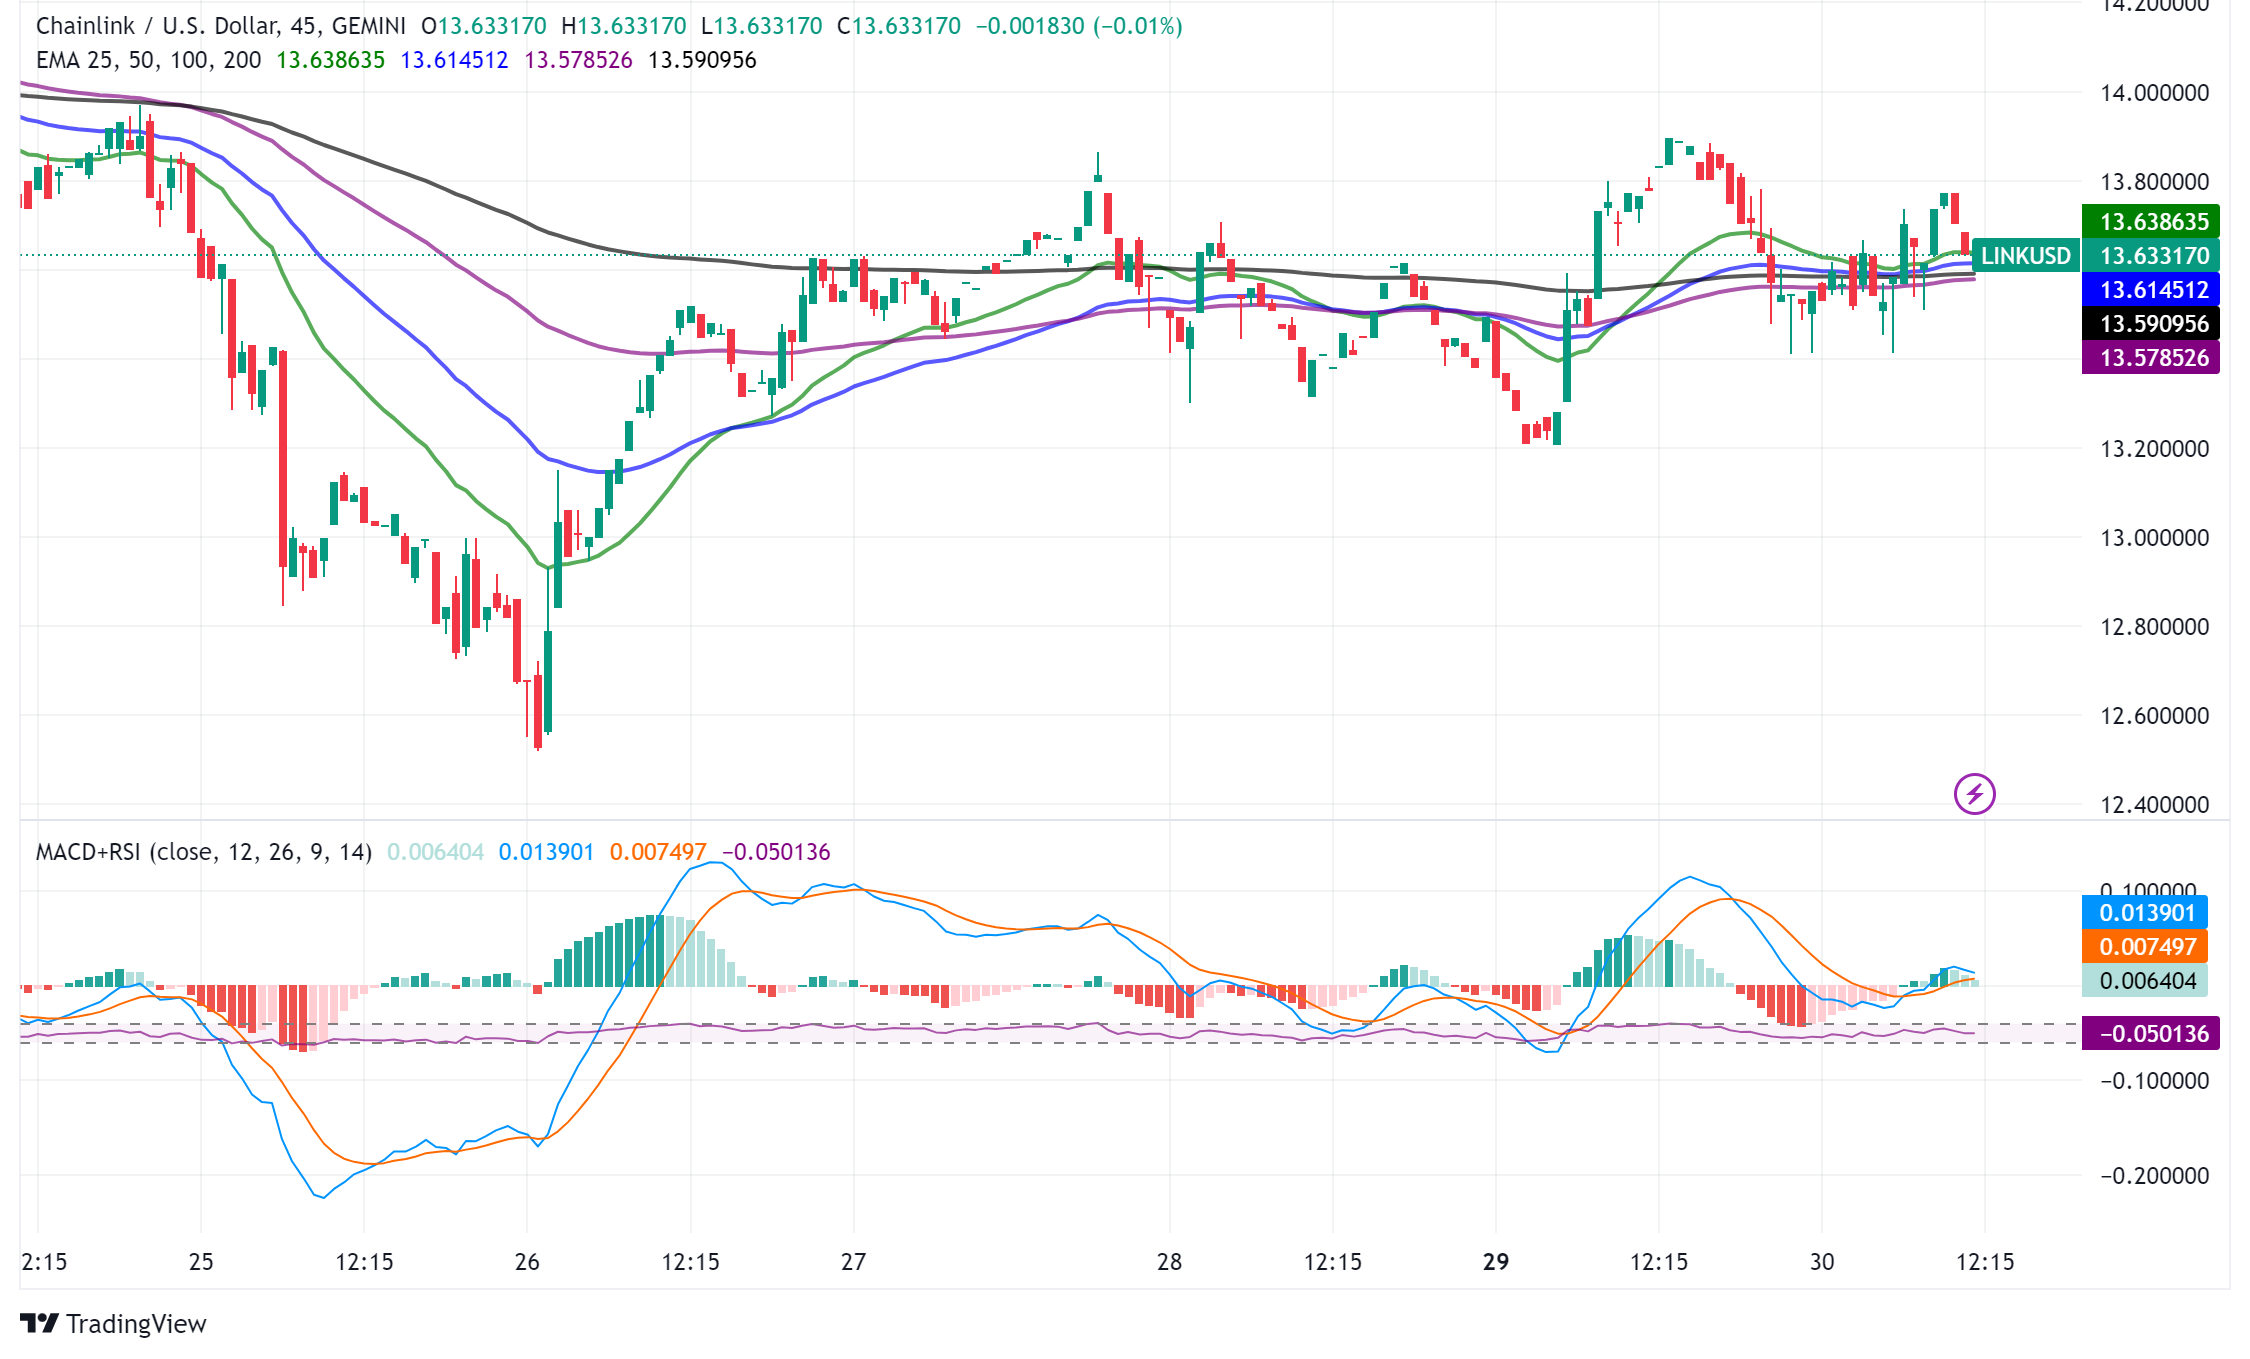Viewport: 2250px width, 1359px height.
Task: Click the MACD 0.013901 blue axis label
Action: 2145,913
